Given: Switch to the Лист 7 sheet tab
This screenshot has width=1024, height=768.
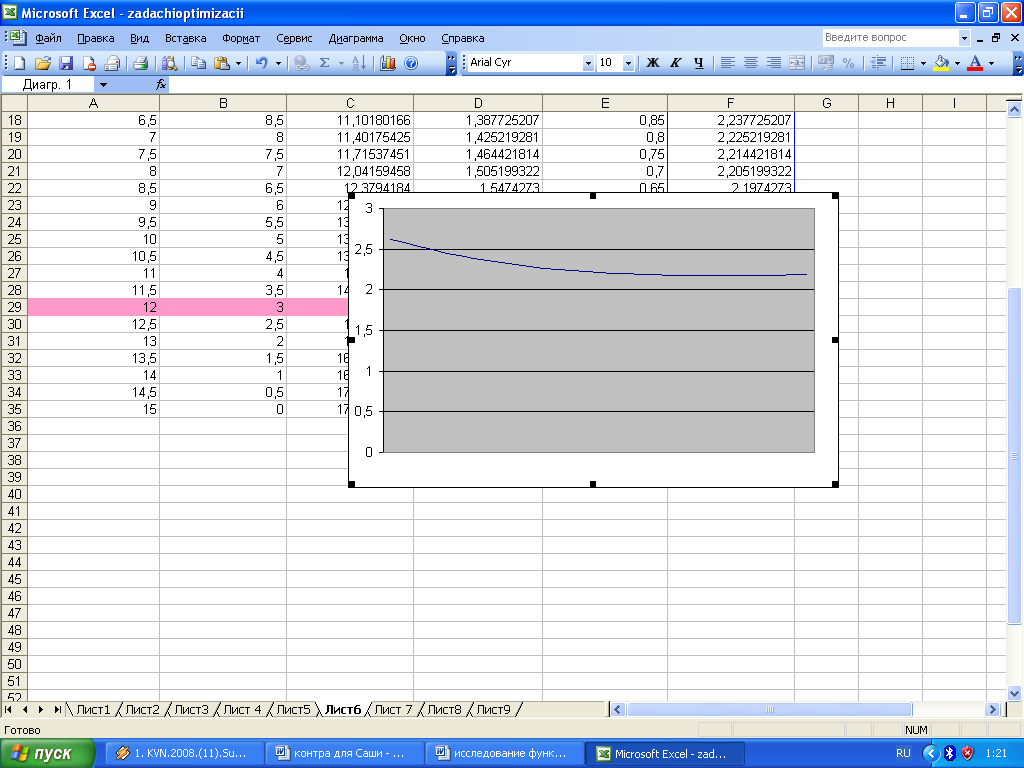Looking at the screenshot, I should coord(393,710).
